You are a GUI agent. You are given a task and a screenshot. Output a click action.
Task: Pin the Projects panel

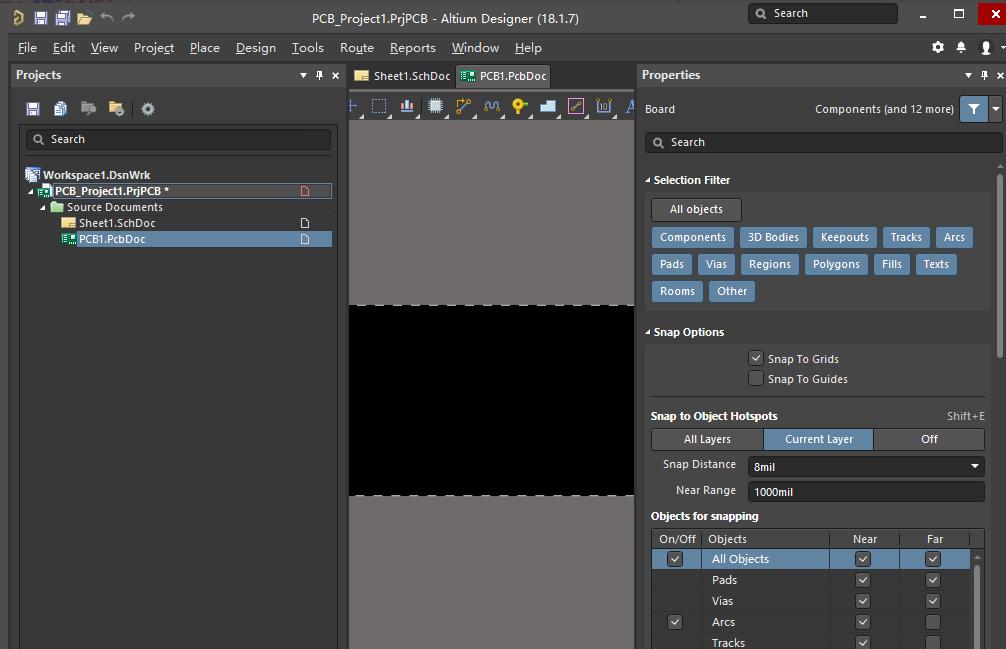tap(320, 75)
